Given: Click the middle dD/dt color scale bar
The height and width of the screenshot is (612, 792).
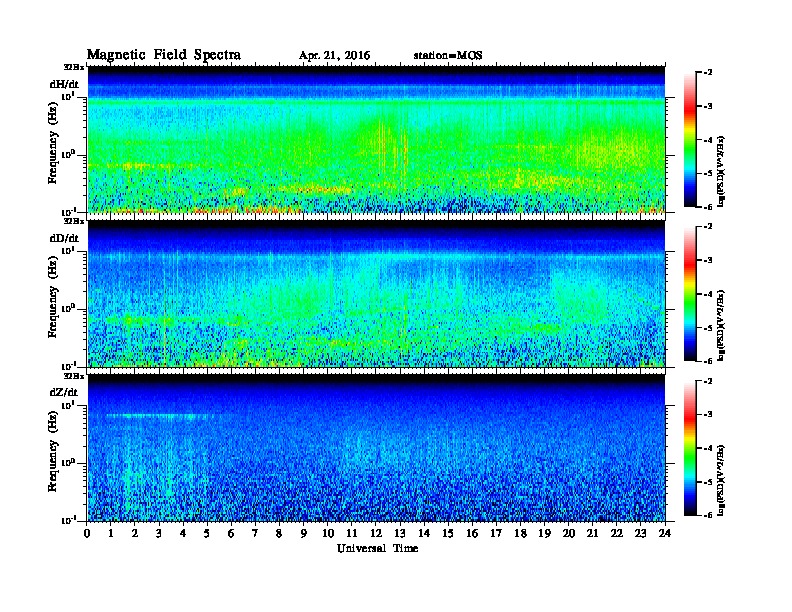Looking at the screenshot, I should (690, 294).
